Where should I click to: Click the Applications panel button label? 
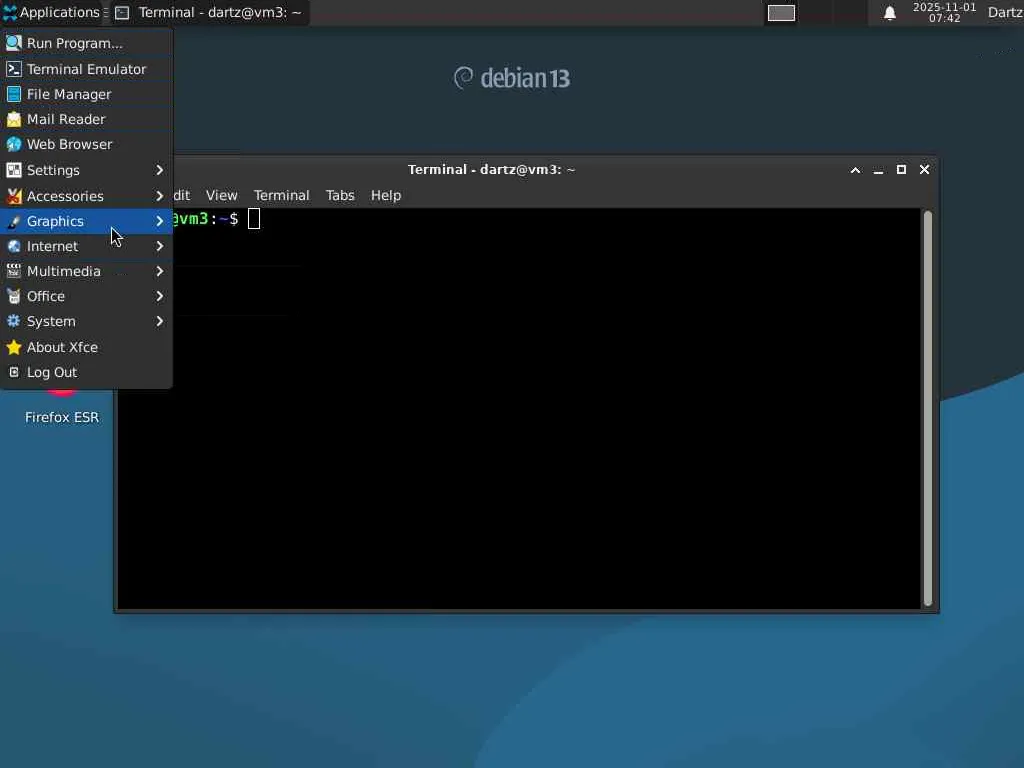(x=59, y=12)
